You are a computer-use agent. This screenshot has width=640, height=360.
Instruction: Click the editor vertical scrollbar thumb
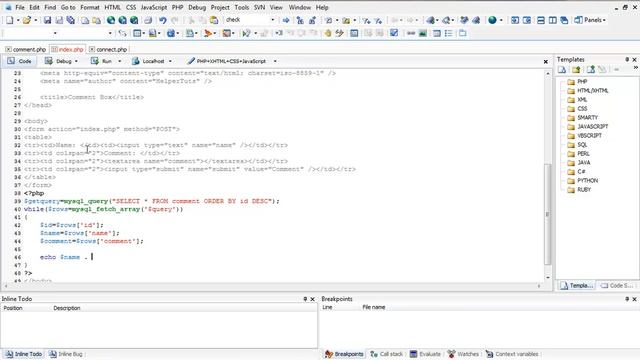point(548,214)
